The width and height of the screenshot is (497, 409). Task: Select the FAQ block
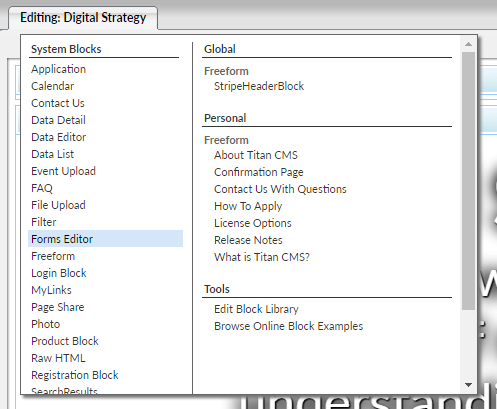point(42,188)
